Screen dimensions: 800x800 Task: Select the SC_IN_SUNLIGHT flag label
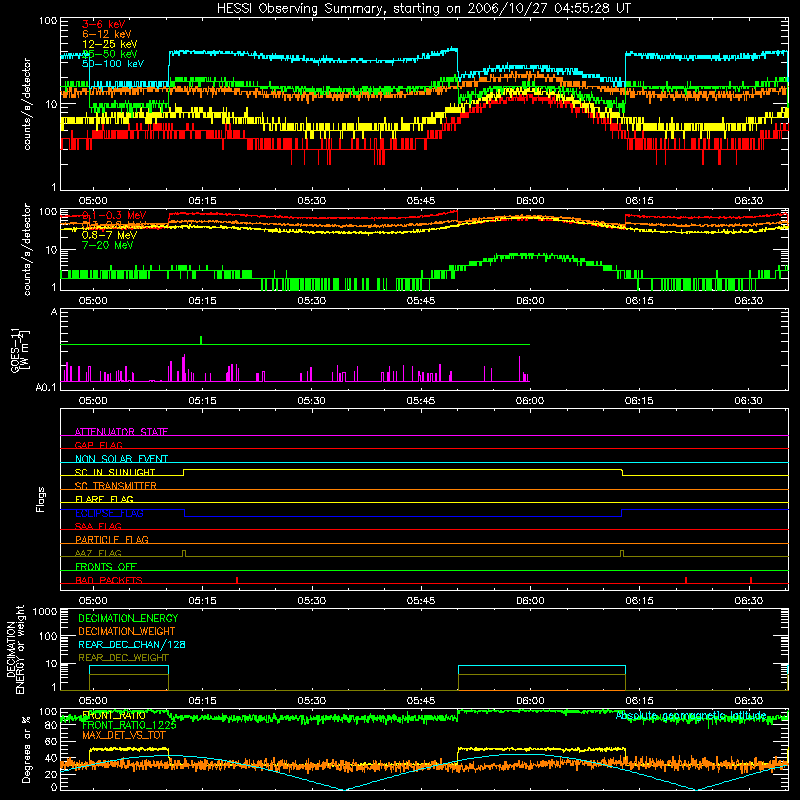[115, 472]
